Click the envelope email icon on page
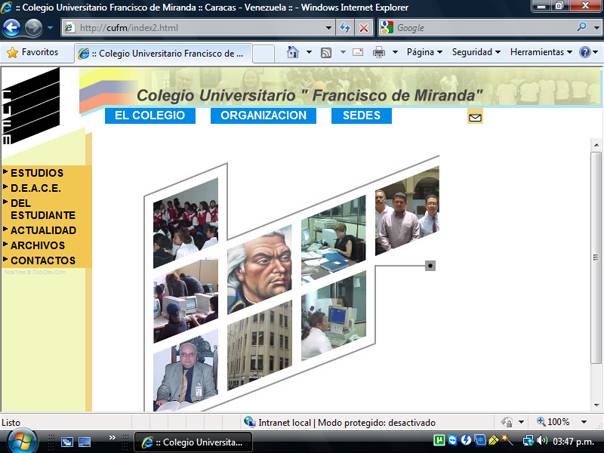Screen dimensions: 604x453 click(475, 117)
